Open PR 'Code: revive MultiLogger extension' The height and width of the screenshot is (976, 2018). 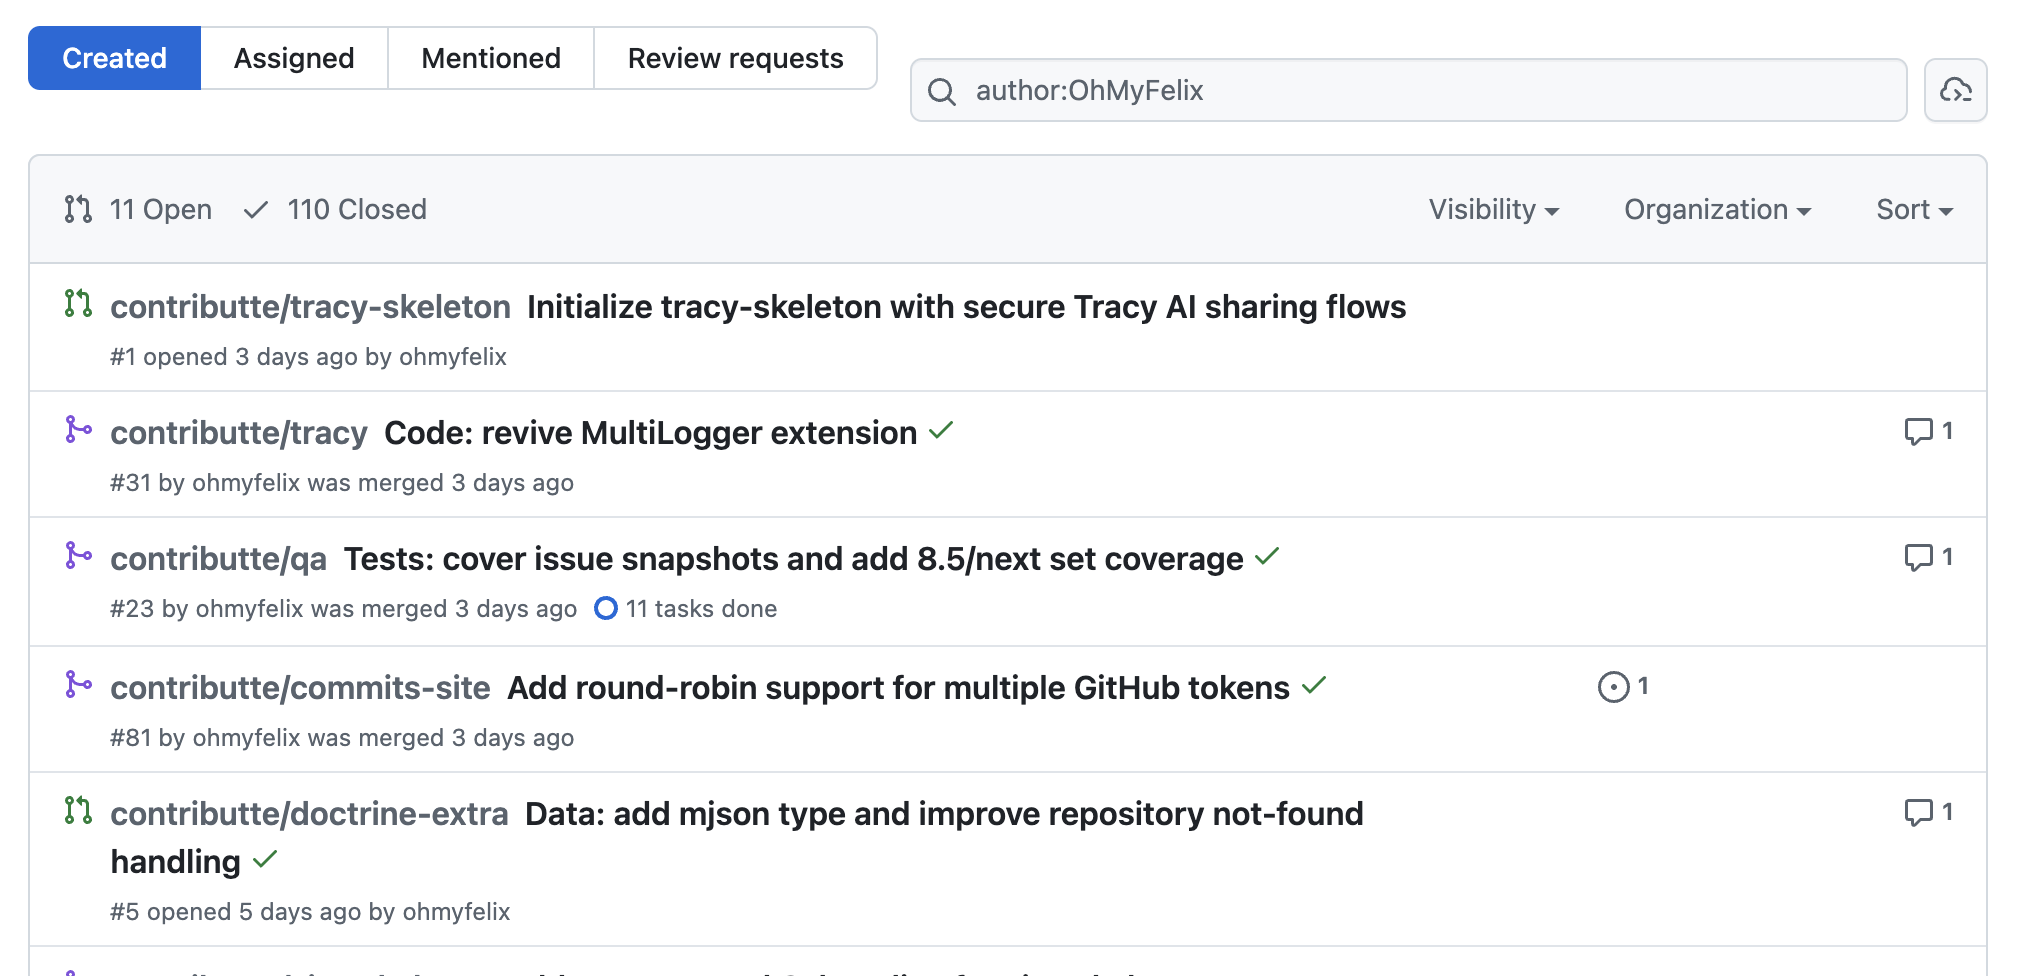tap(650, 432)
